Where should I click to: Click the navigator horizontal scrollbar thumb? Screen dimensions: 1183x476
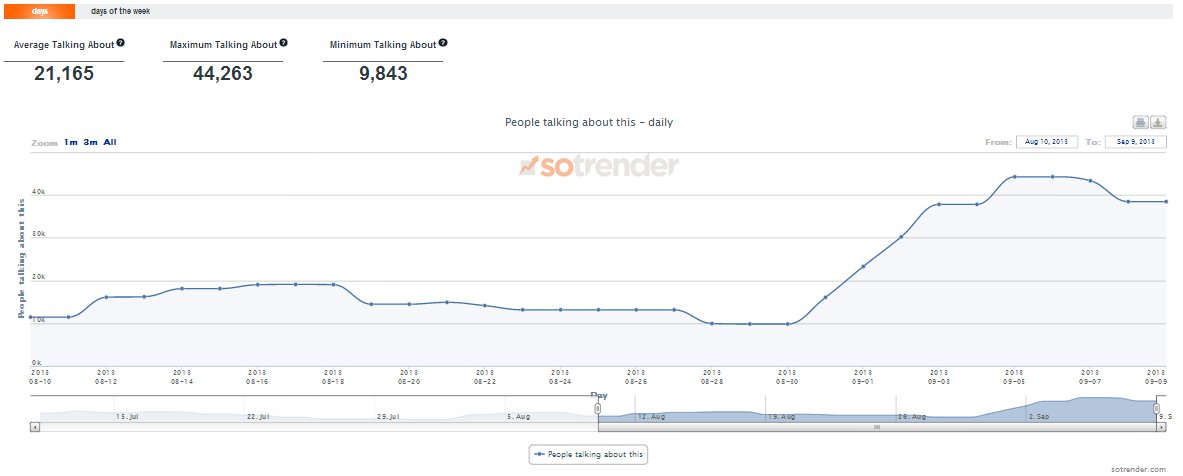(x=877, y=427)
